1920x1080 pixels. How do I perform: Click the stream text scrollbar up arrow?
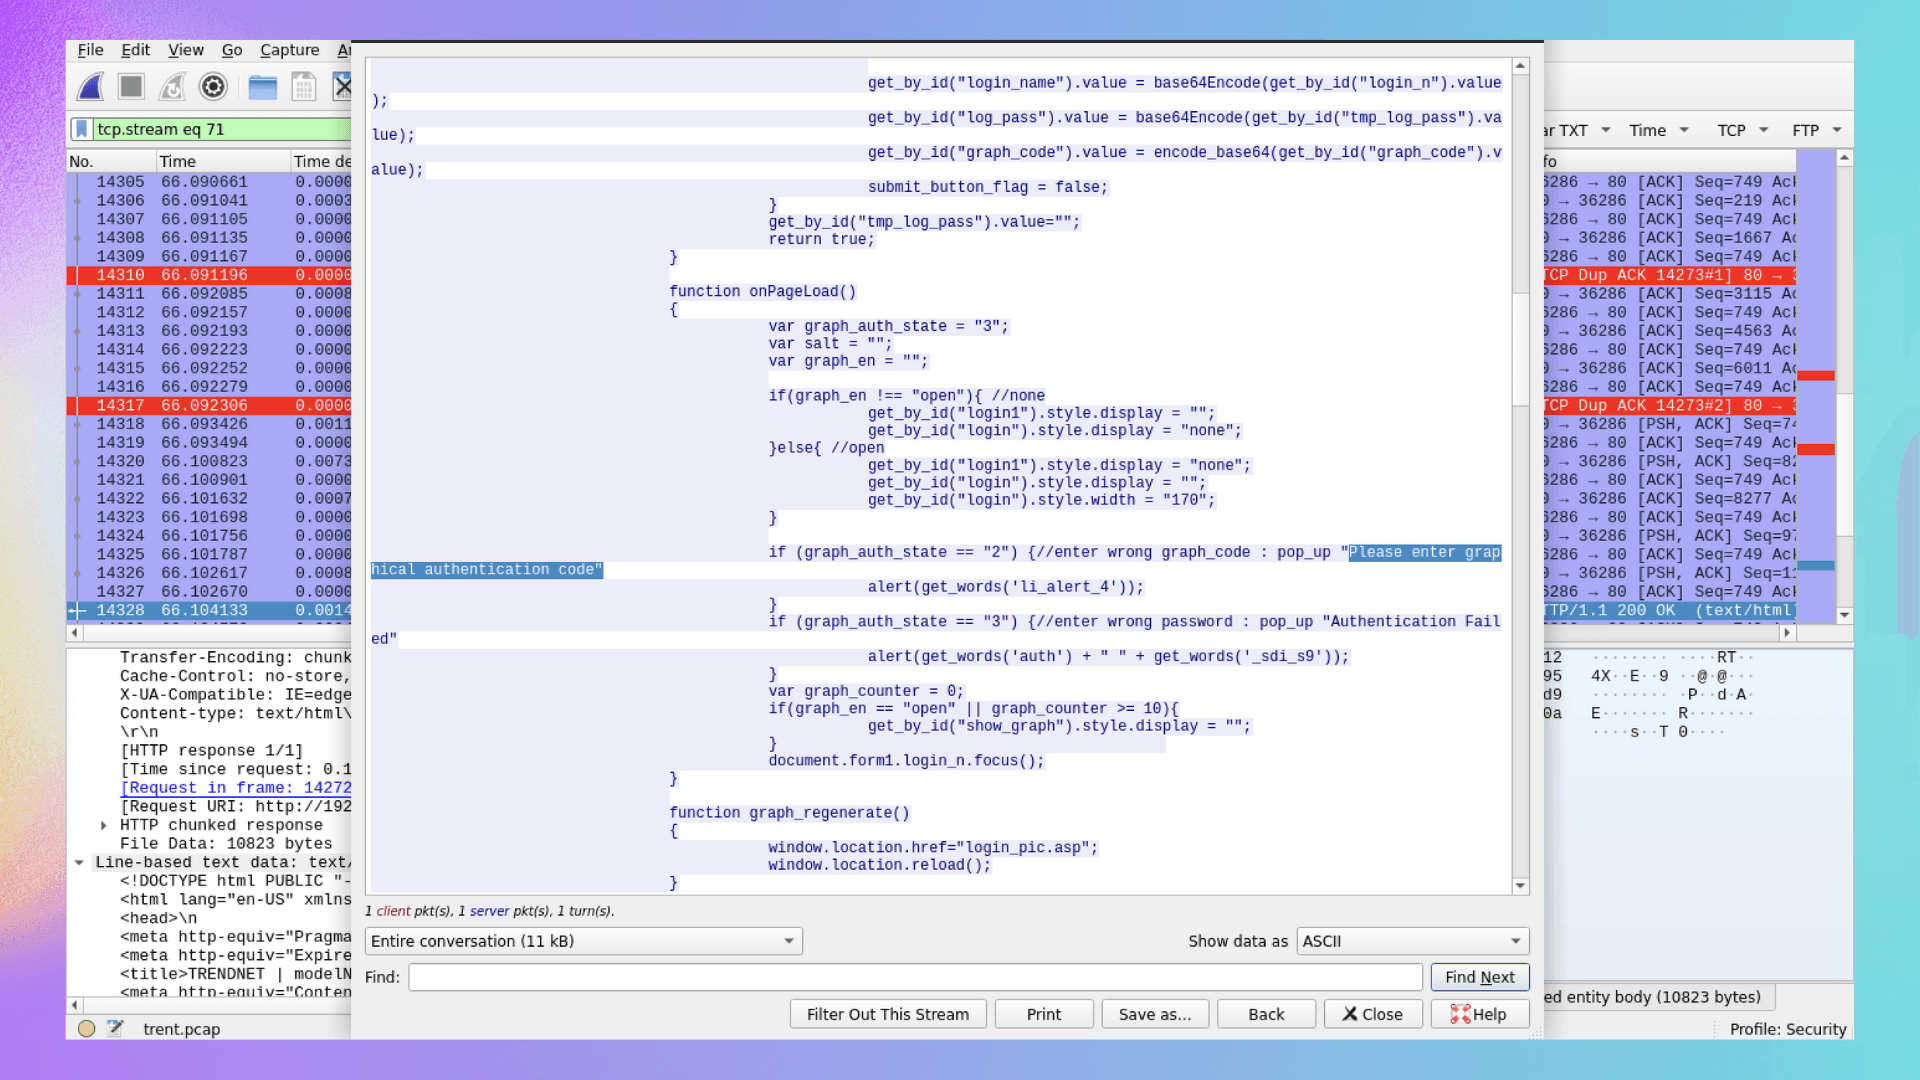1520,66
